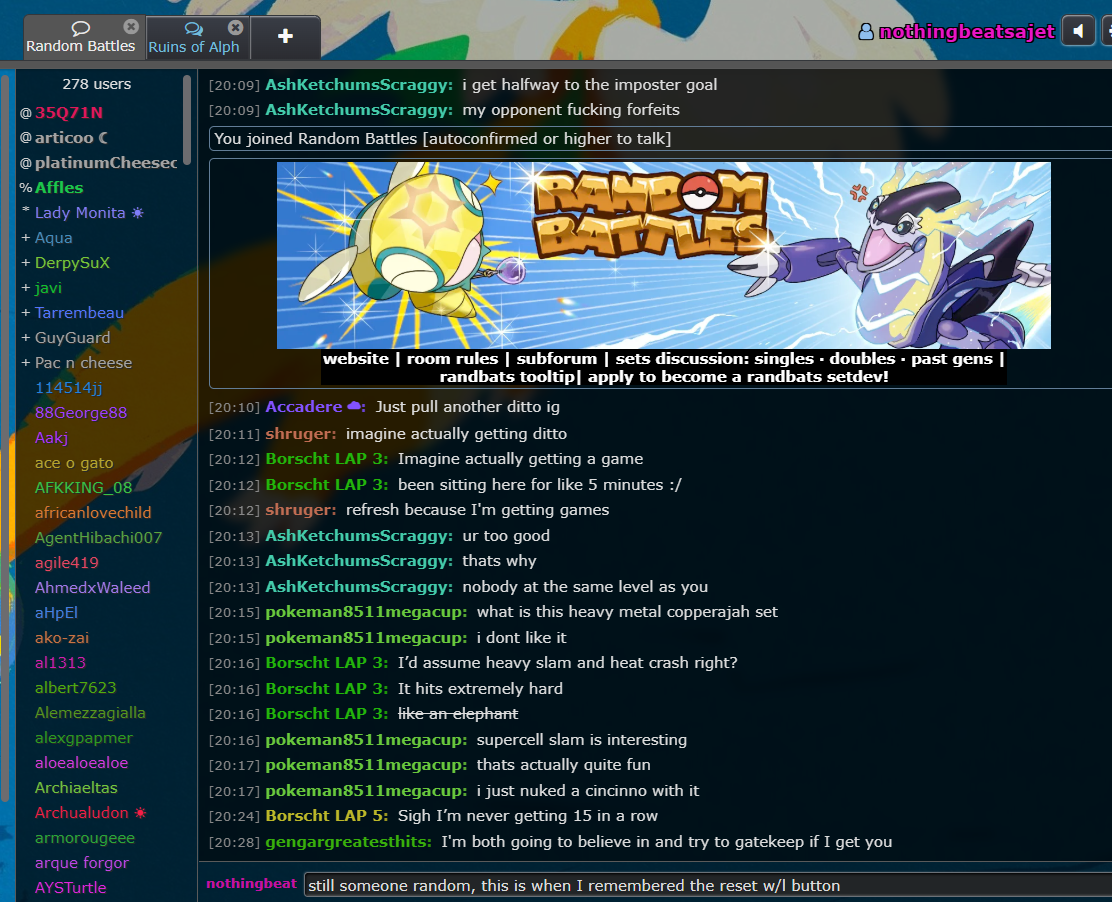This screenshot has width=1112, height=902.
Task: Select user 114514jj in the user list
Action: (x=69, y=388)
